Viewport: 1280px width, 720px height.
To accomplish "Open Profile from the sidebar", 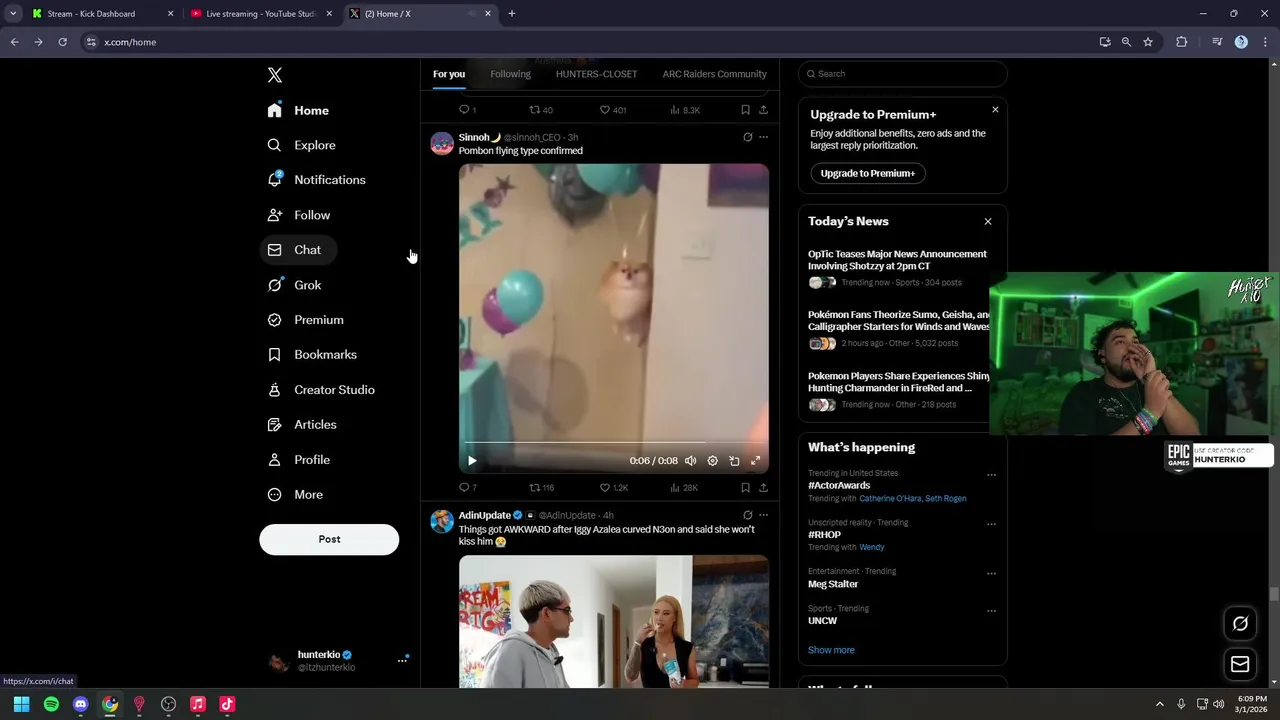I will point(299,460).
